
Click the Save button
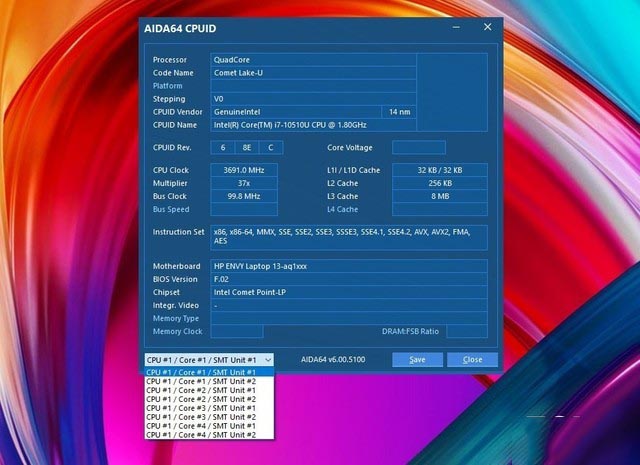click(x=417, y=360)
